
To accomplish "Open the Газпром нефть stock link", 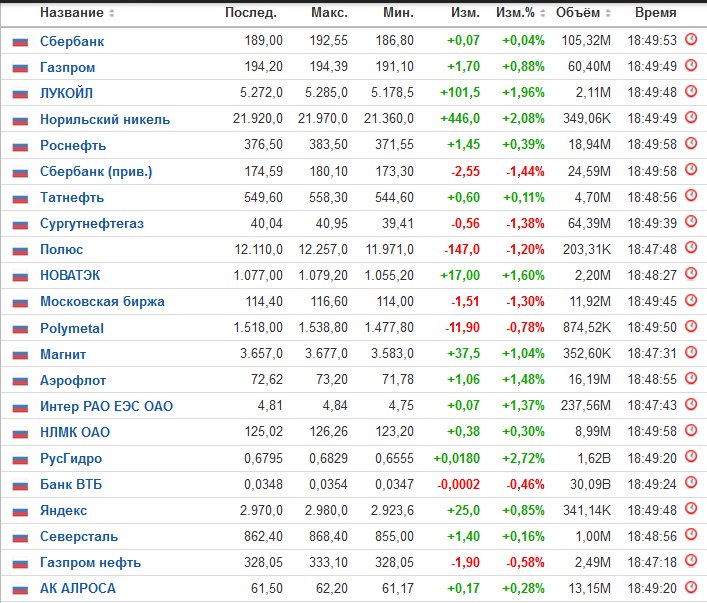I will tap(90, 563).
